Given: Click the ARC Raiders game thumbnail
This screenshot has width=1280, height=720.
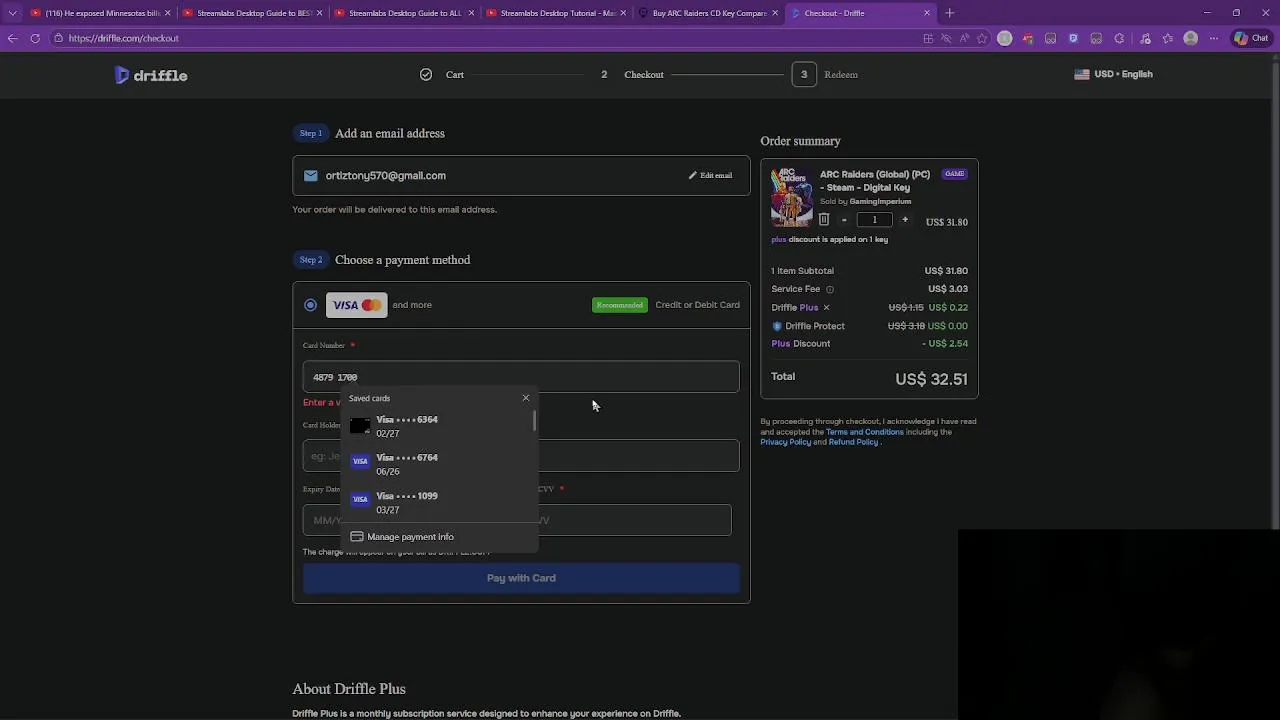Looking at the screenshot, I should pos(792,197).
